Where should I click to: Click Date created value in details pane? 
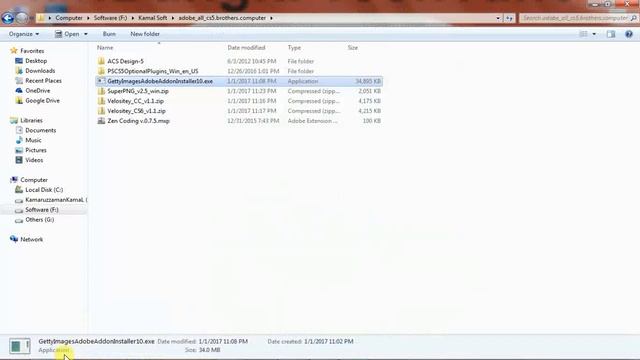pyautogui.click(x=329, y=341)
